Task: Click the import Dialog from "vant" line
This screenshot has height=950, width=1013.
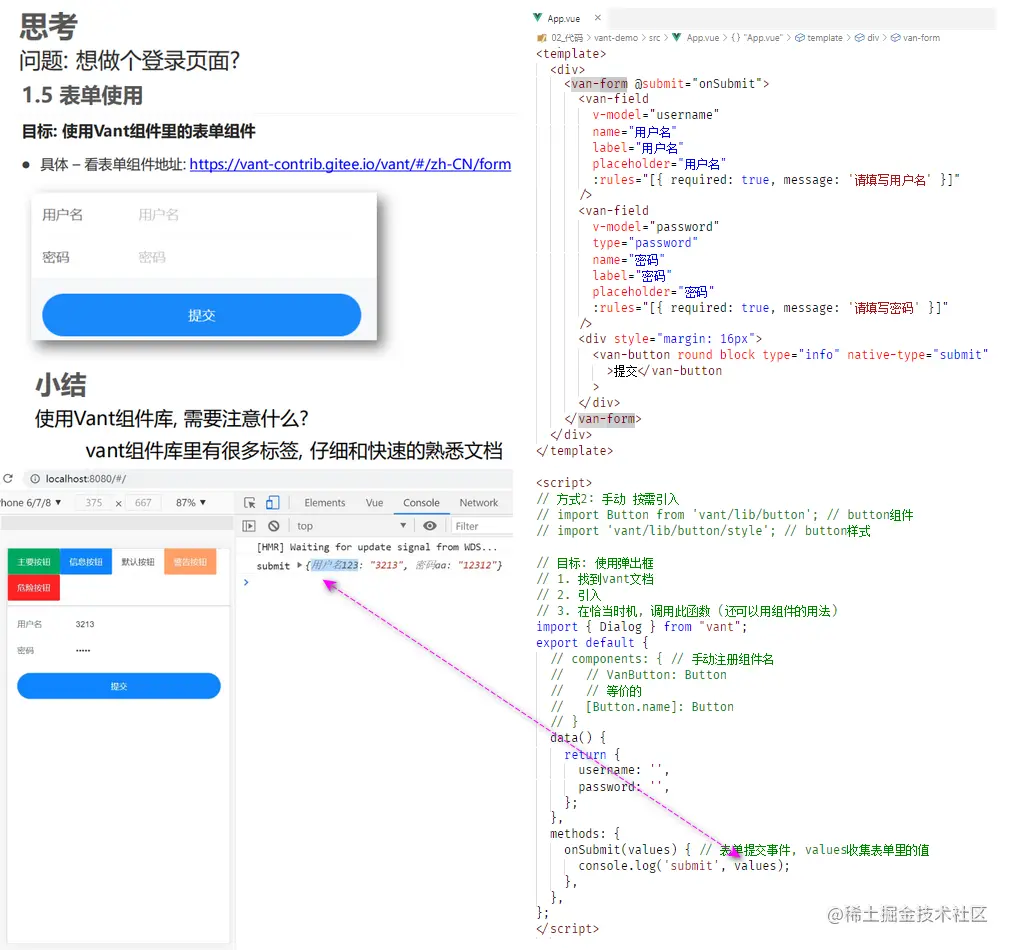Action: [642, 627]
